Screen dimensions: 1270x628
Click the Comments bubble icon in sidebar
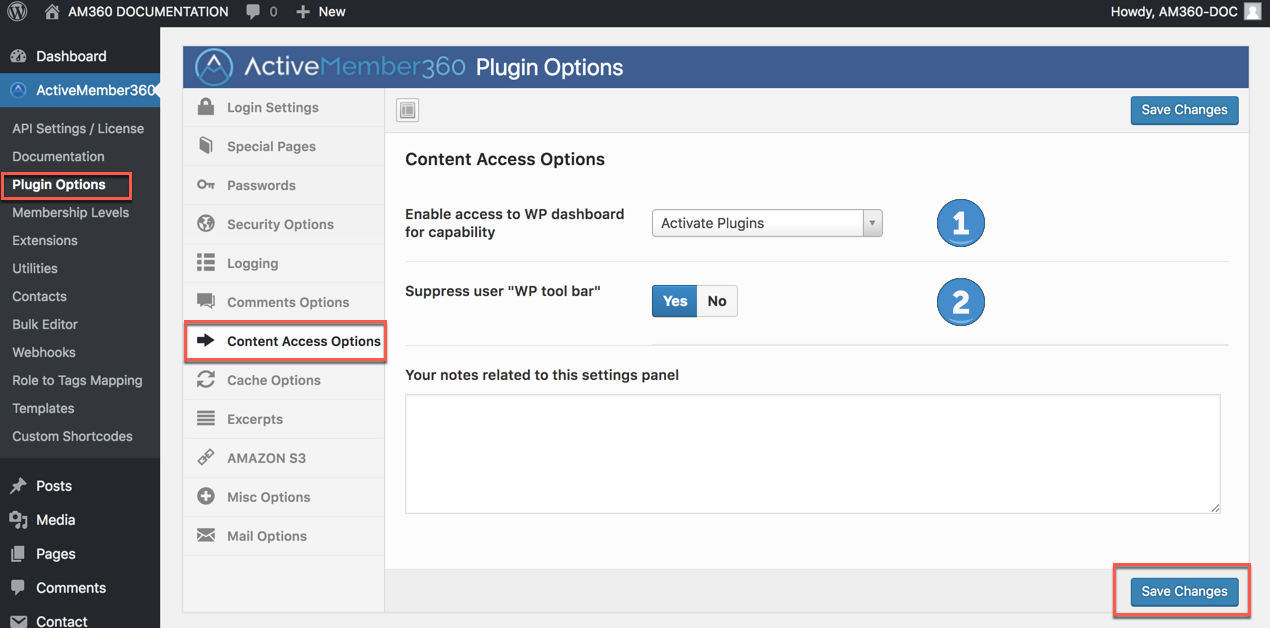[x=18, y=588]
